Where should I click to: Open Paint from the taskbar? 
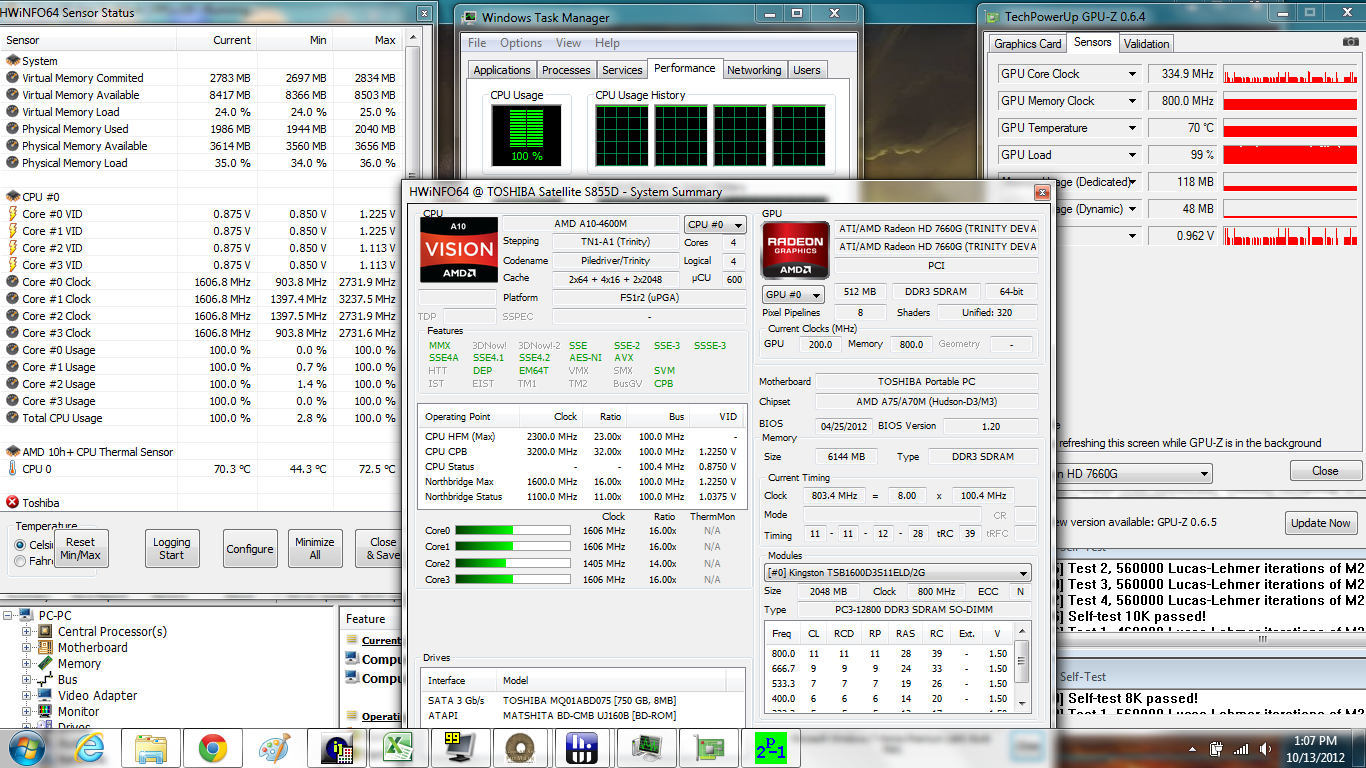(x=274, y=747)
